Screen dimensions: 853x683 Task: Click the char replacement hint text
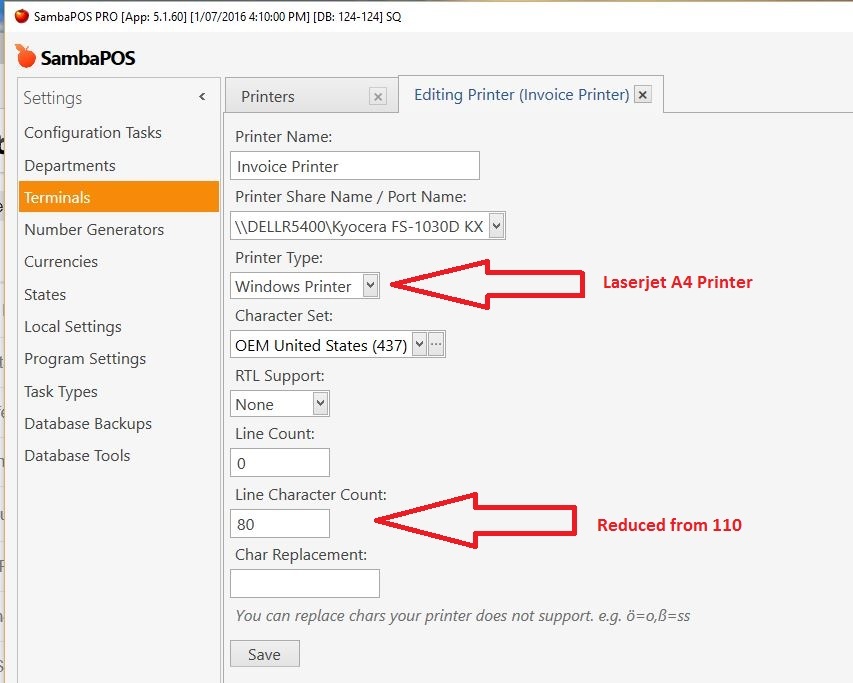tap(463, 616)
